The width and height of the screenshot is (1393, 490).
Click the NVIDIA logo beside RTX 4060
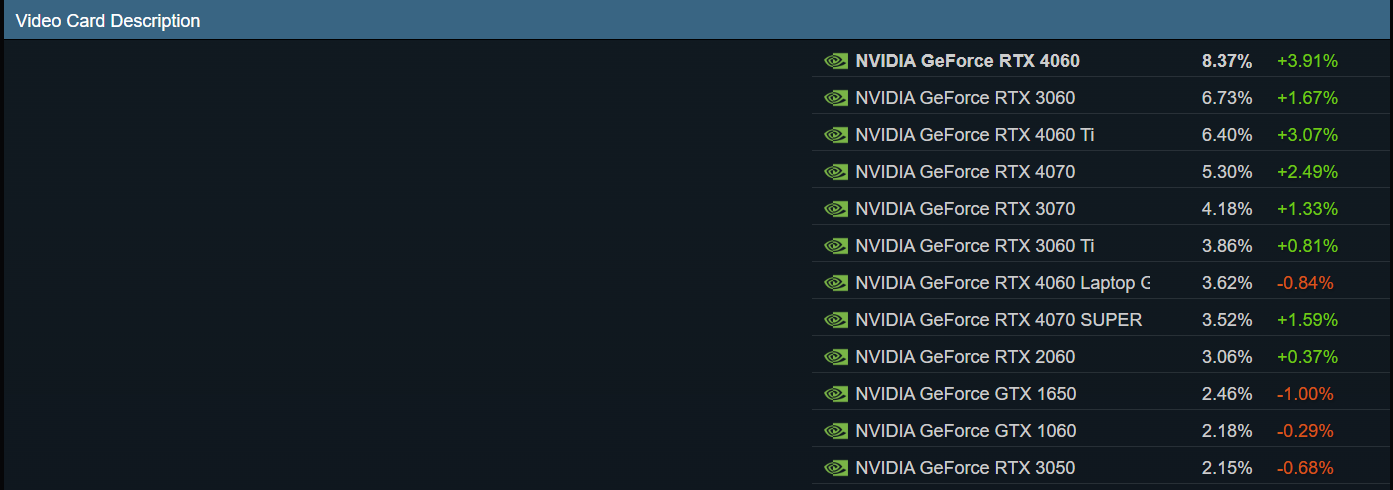[x=836, y=61]
